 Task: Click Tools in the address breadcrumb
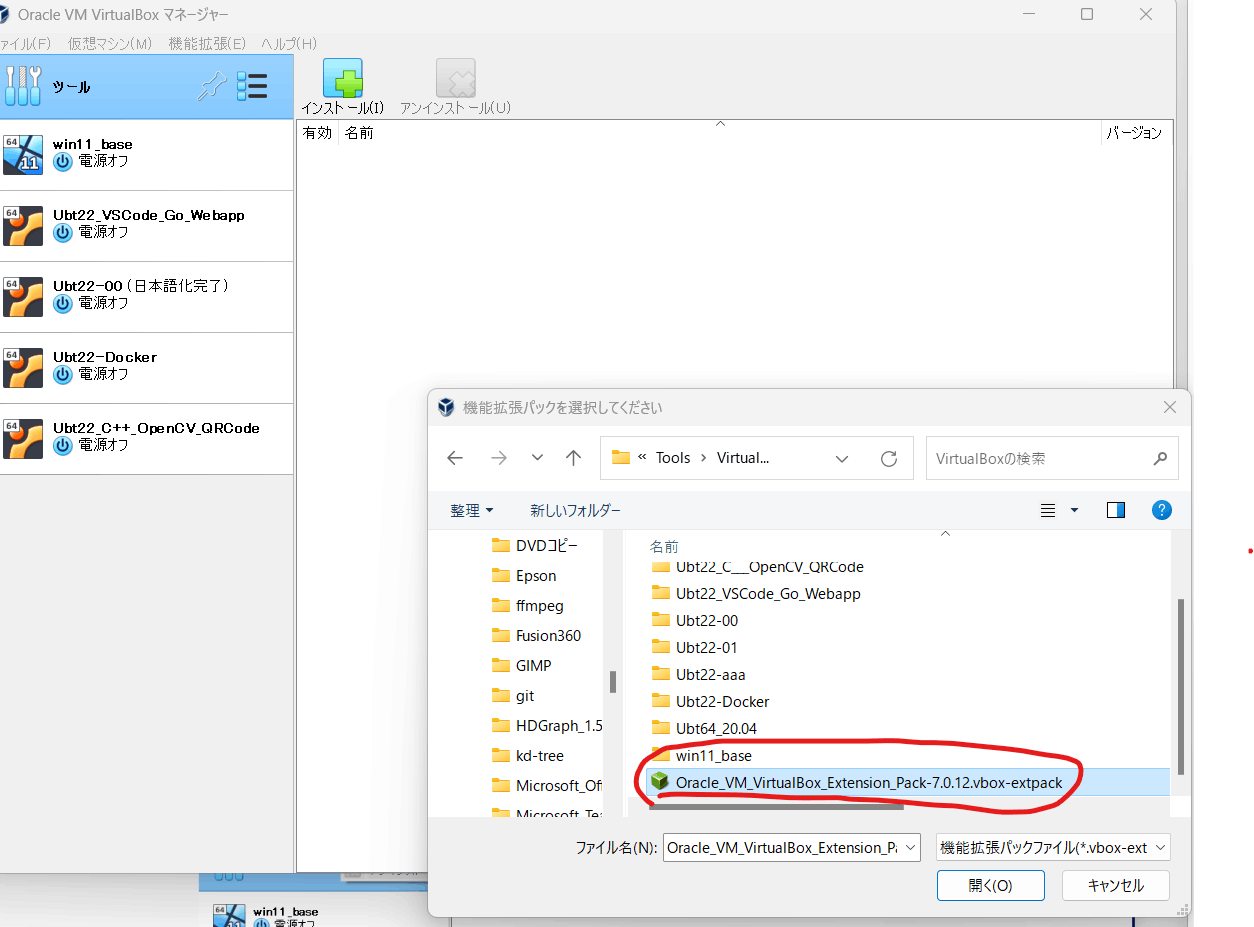tap(673, 458)
